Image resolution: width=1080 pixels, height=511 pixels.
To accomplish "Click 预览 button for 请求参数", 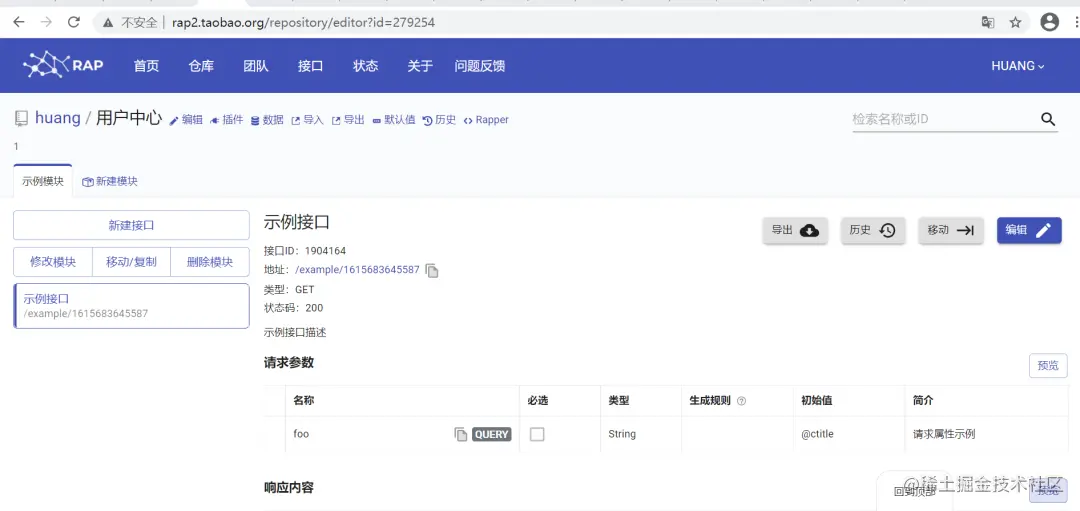I will click(x=1048, y=366).
